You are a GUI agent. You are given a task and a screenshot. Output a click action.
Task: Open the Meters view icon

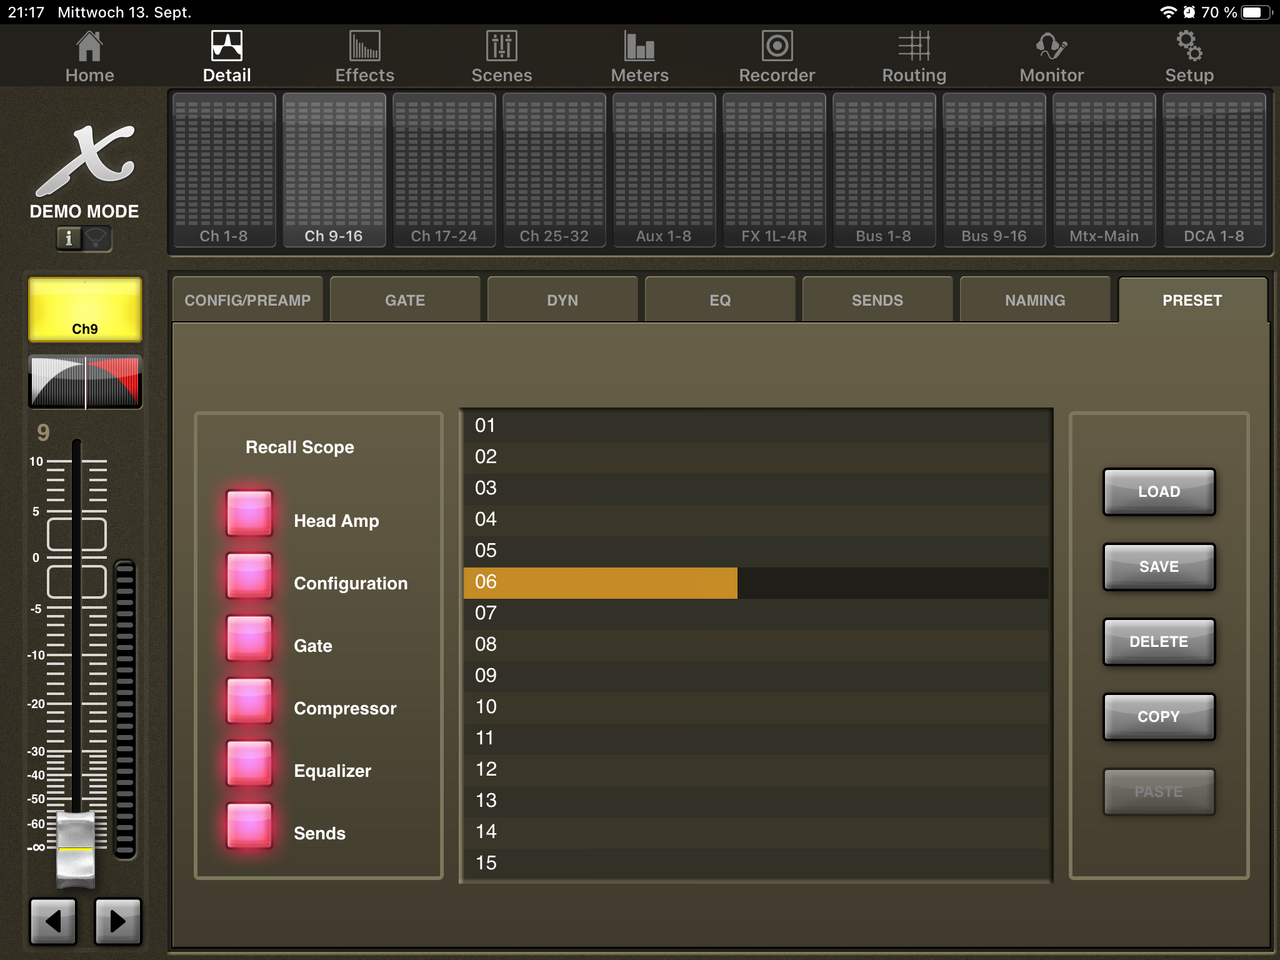639,47
